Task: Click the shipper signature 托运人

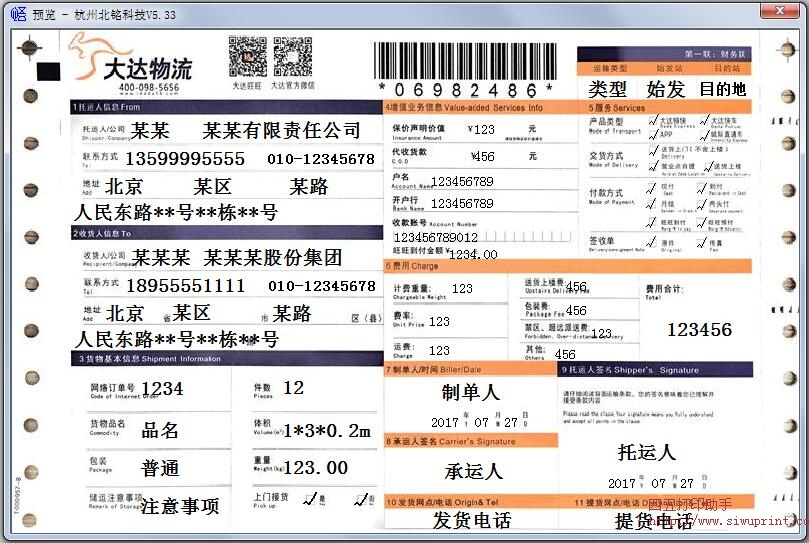Action: coord(646,452)
